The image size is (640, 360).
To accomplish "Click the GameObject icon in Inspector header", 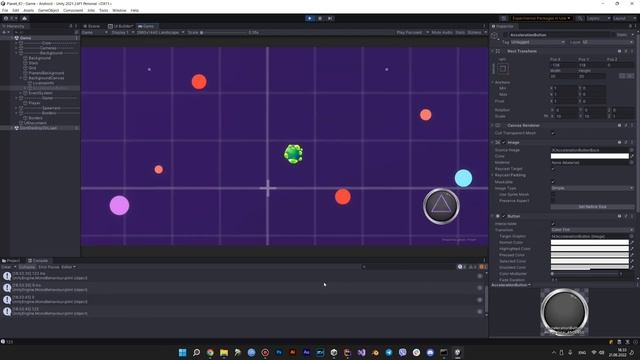I will pyautogui.click(x=495, y=36).
